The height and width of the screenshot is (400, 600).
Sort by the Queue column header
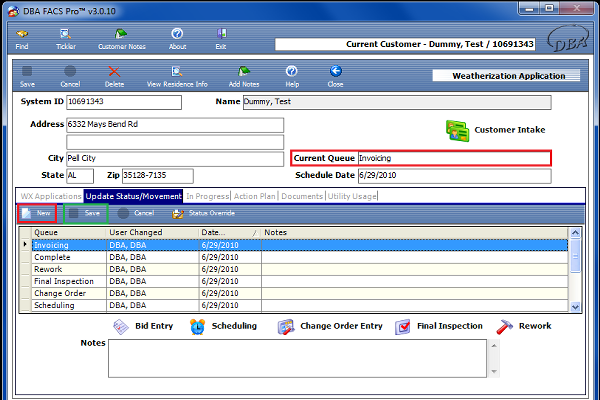point(69,233)
